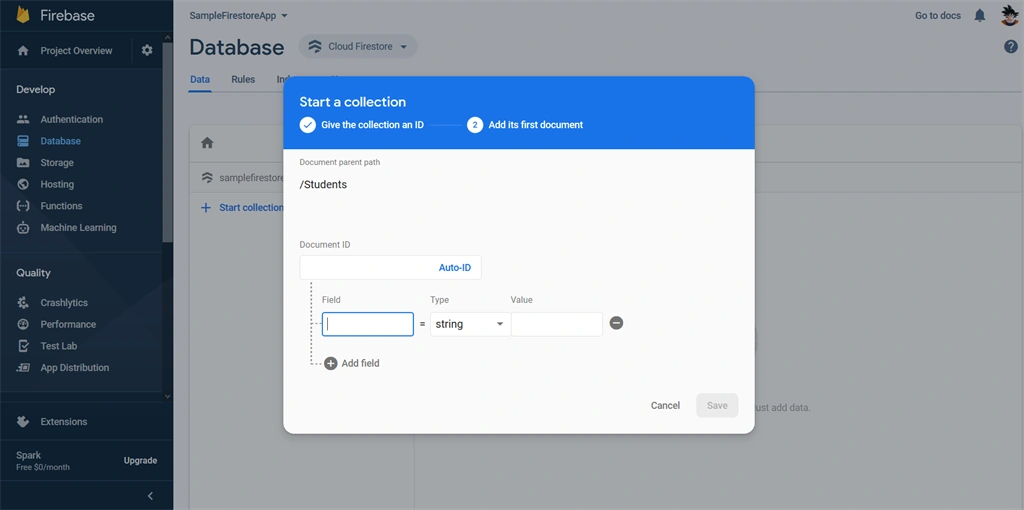Open Functions in the sidebar
1024x510 pixels.
click(61, 206)
